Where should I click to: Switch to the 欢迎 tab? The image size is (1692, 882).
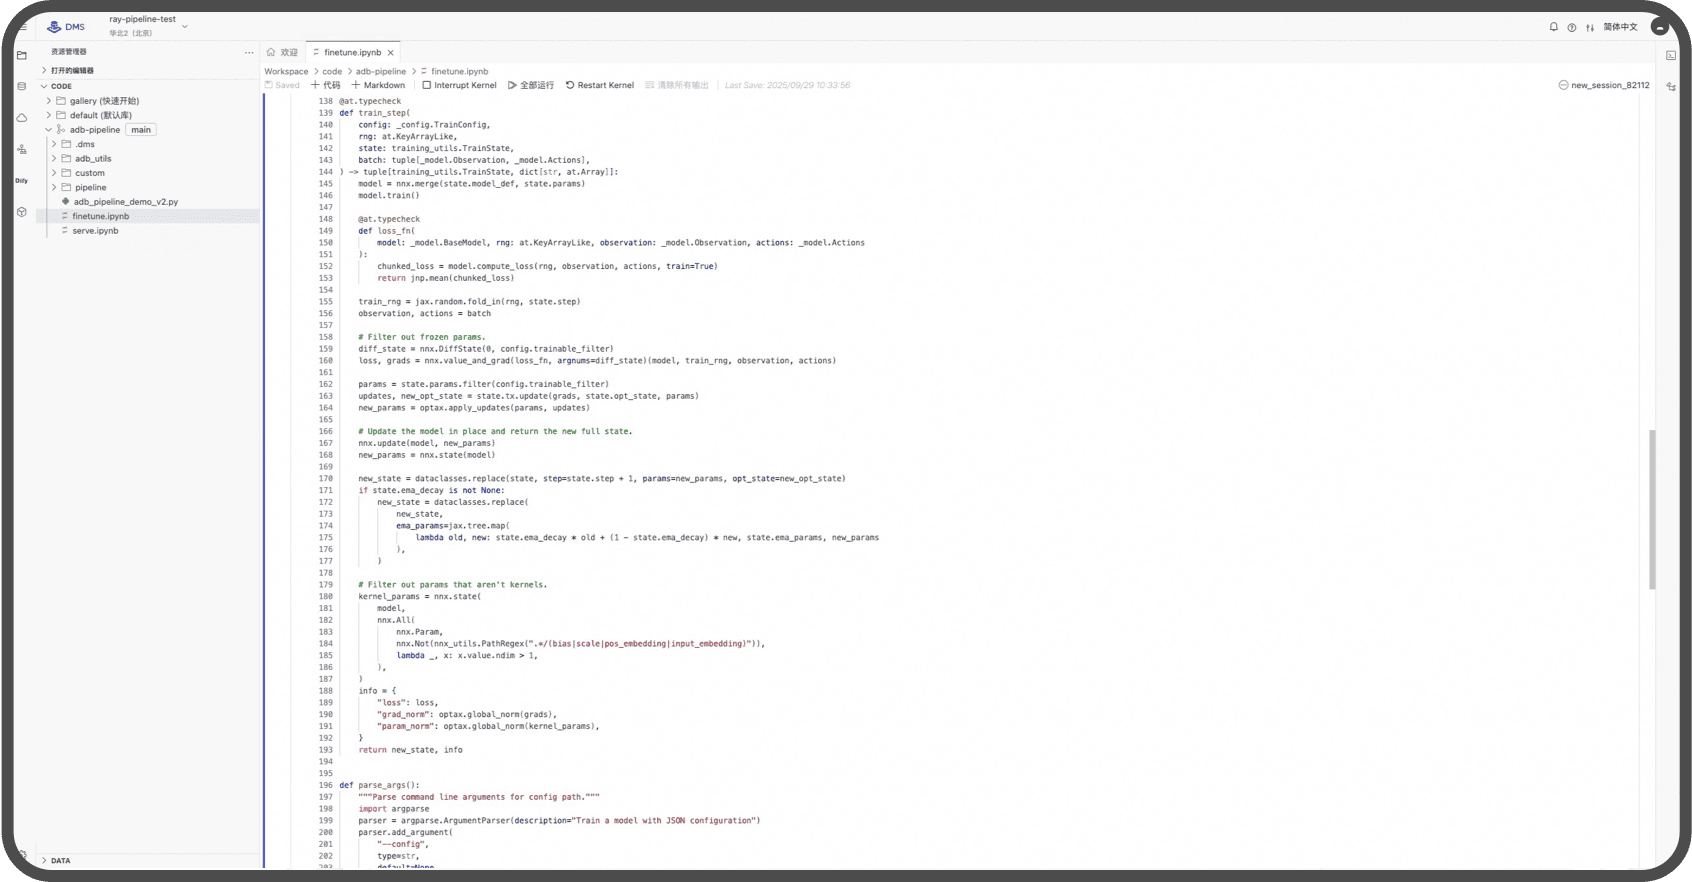283,52
